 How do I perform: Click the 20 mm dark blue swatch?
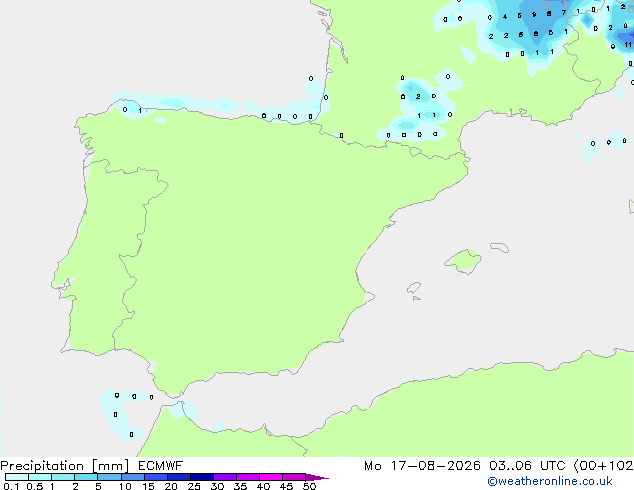(178, 477)
